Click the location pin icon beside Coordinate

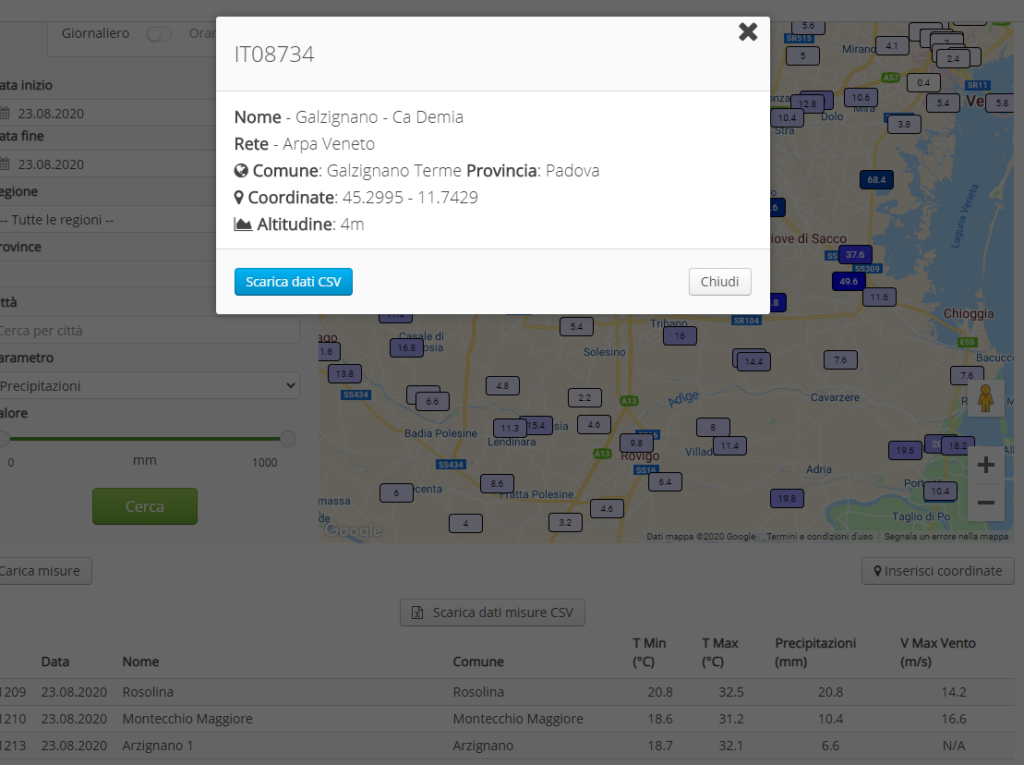239,198
